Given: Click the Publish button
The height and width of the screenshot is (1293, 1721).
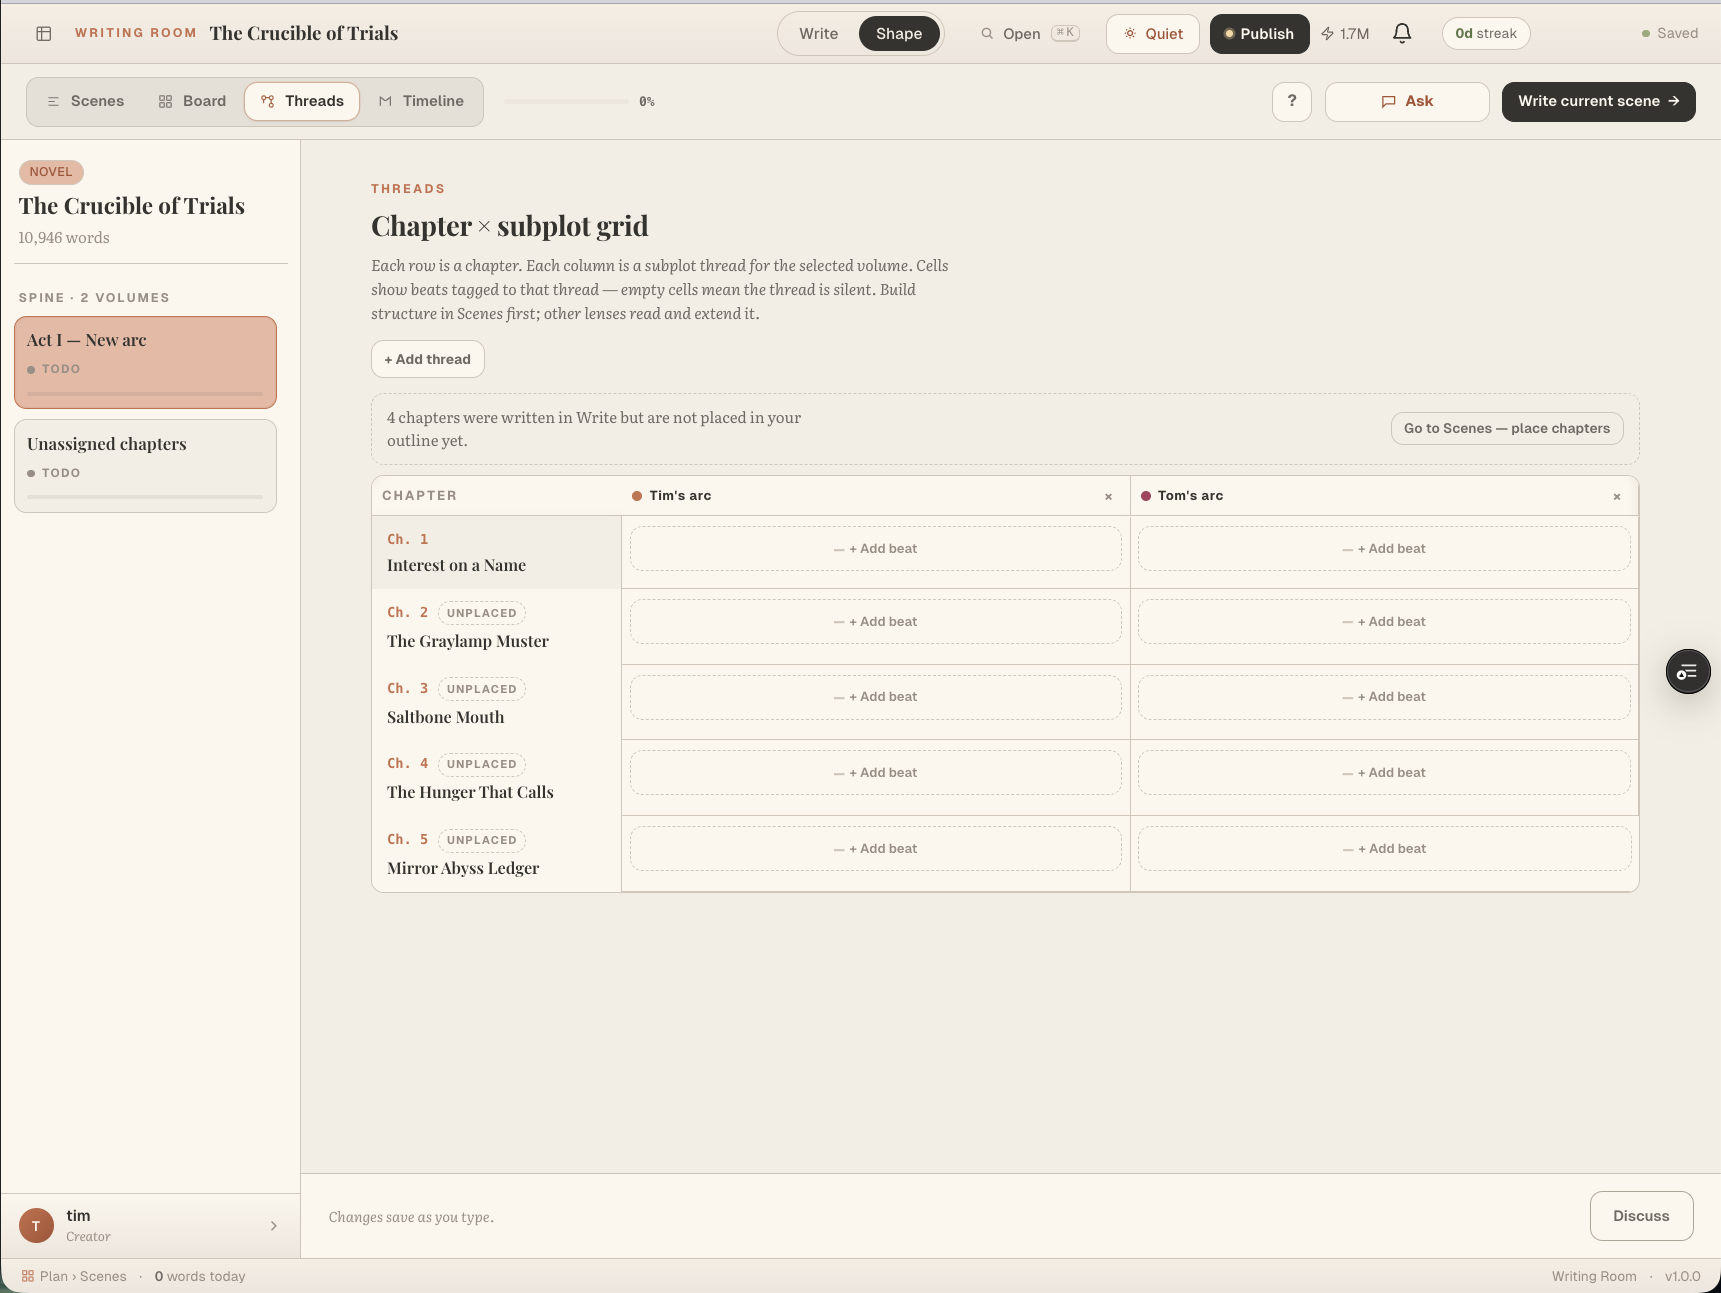Looking at the screenshot, I should click(x=1259, y=34).
